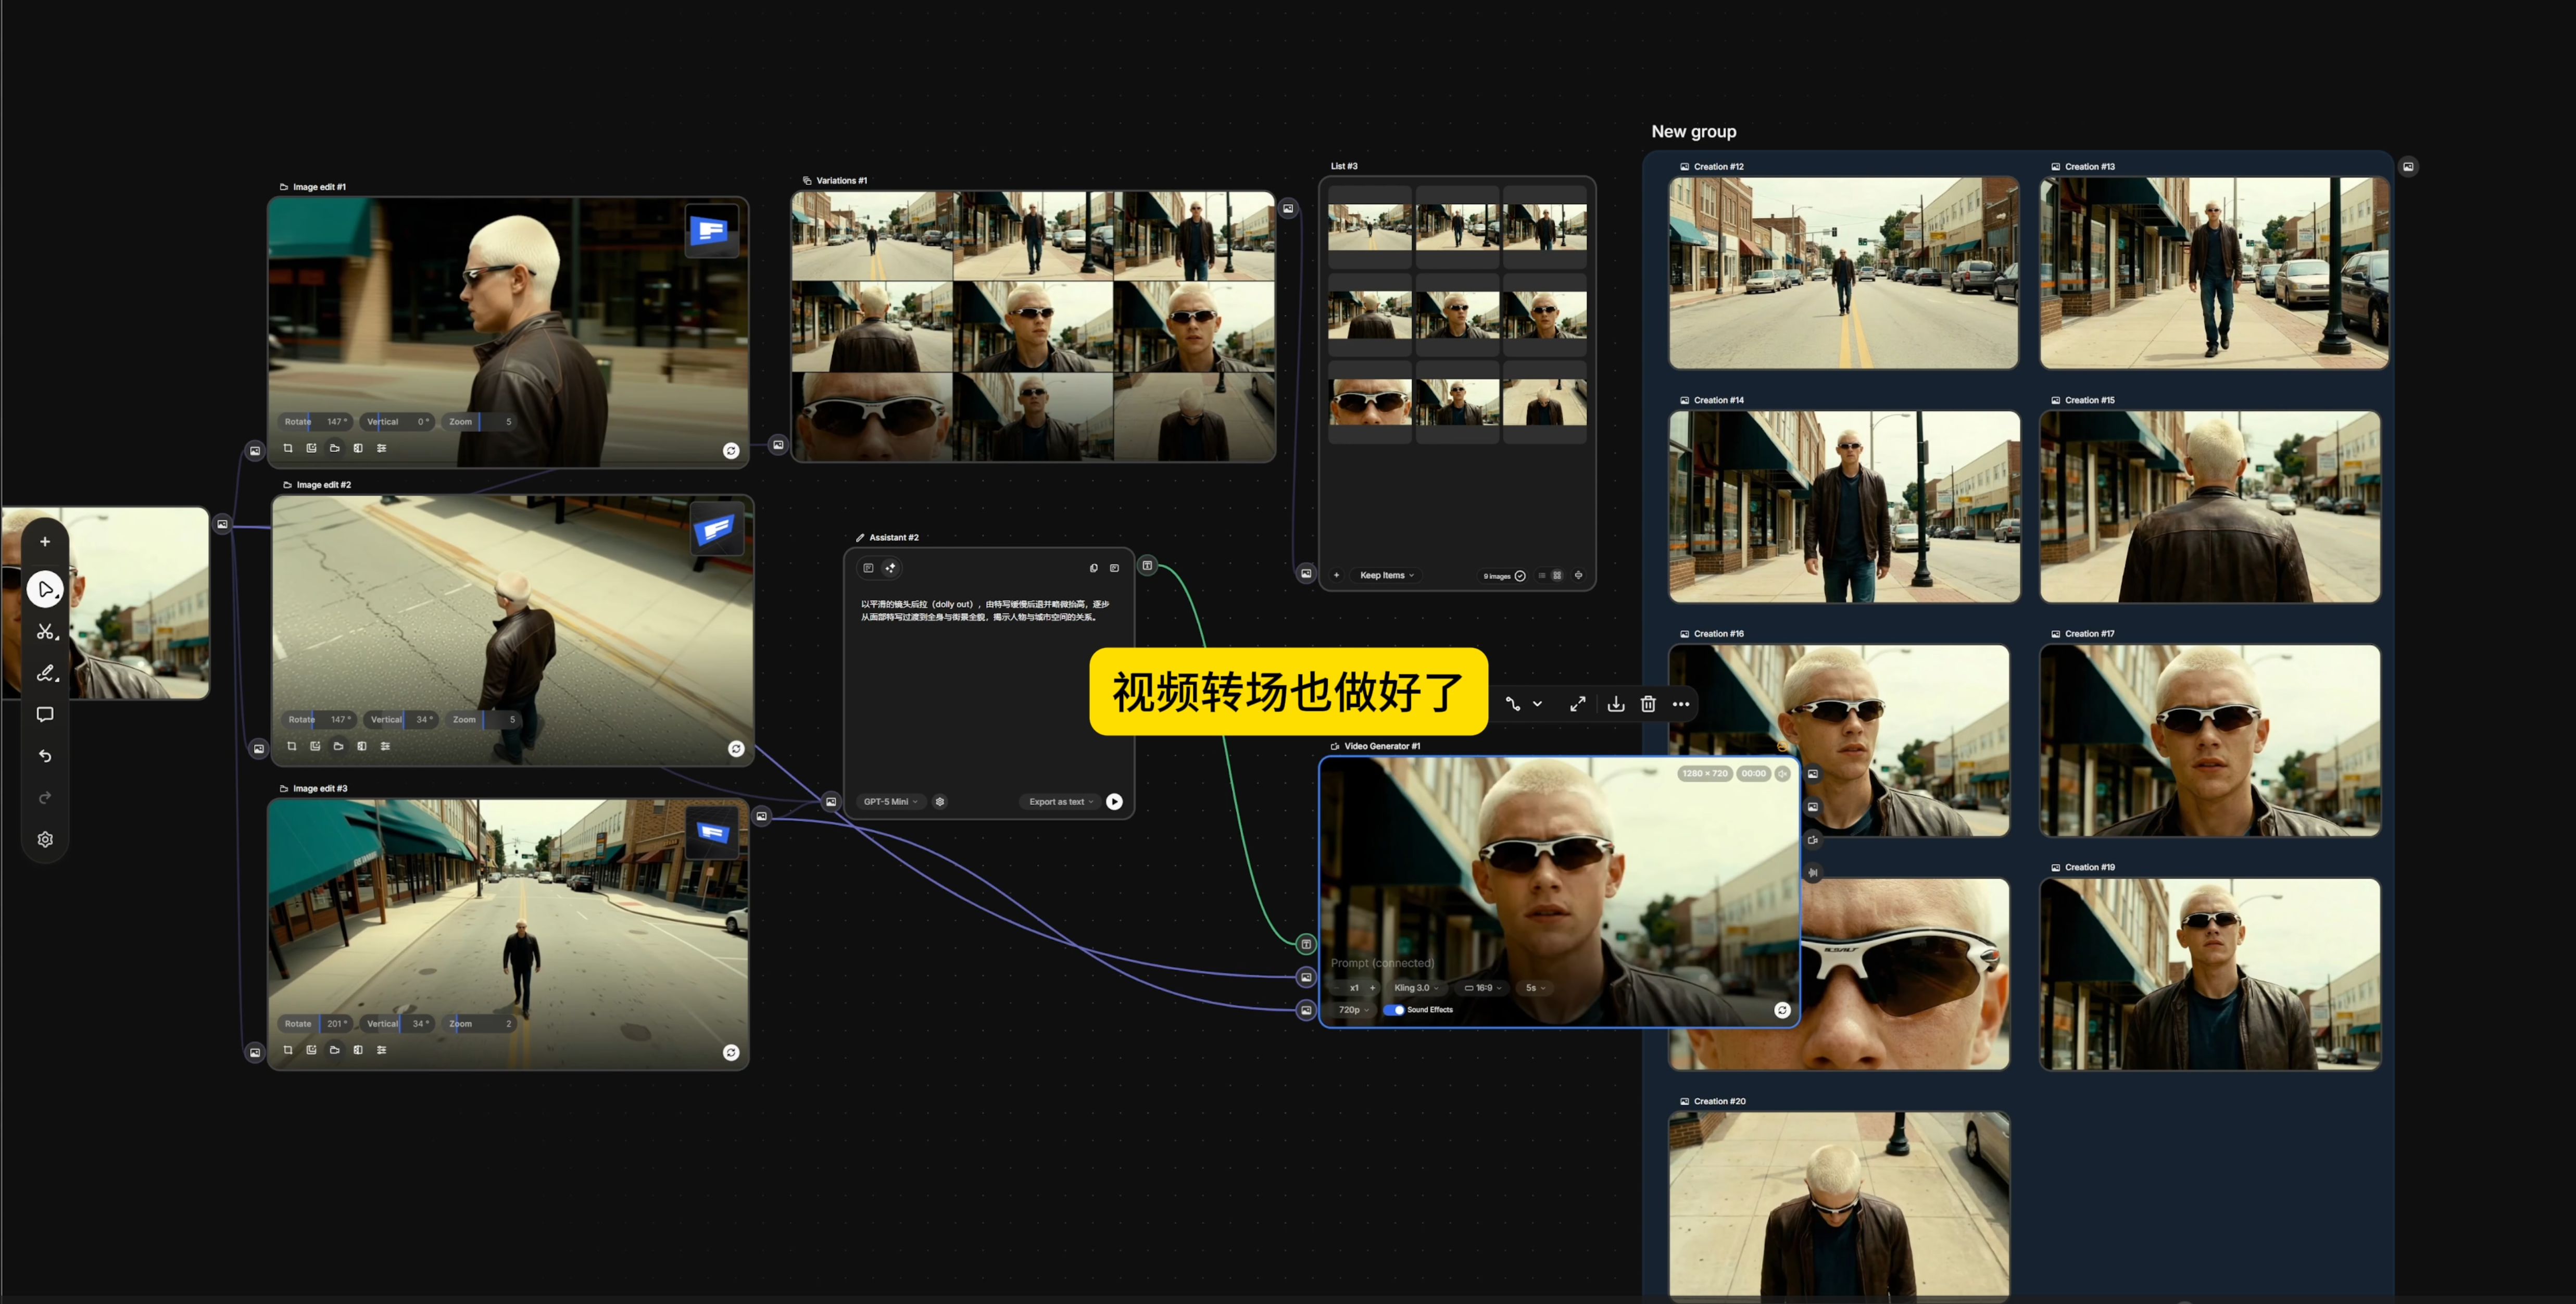
Task: Select the pointer/cursor tool in sidebar
Action: pos(45,589)
